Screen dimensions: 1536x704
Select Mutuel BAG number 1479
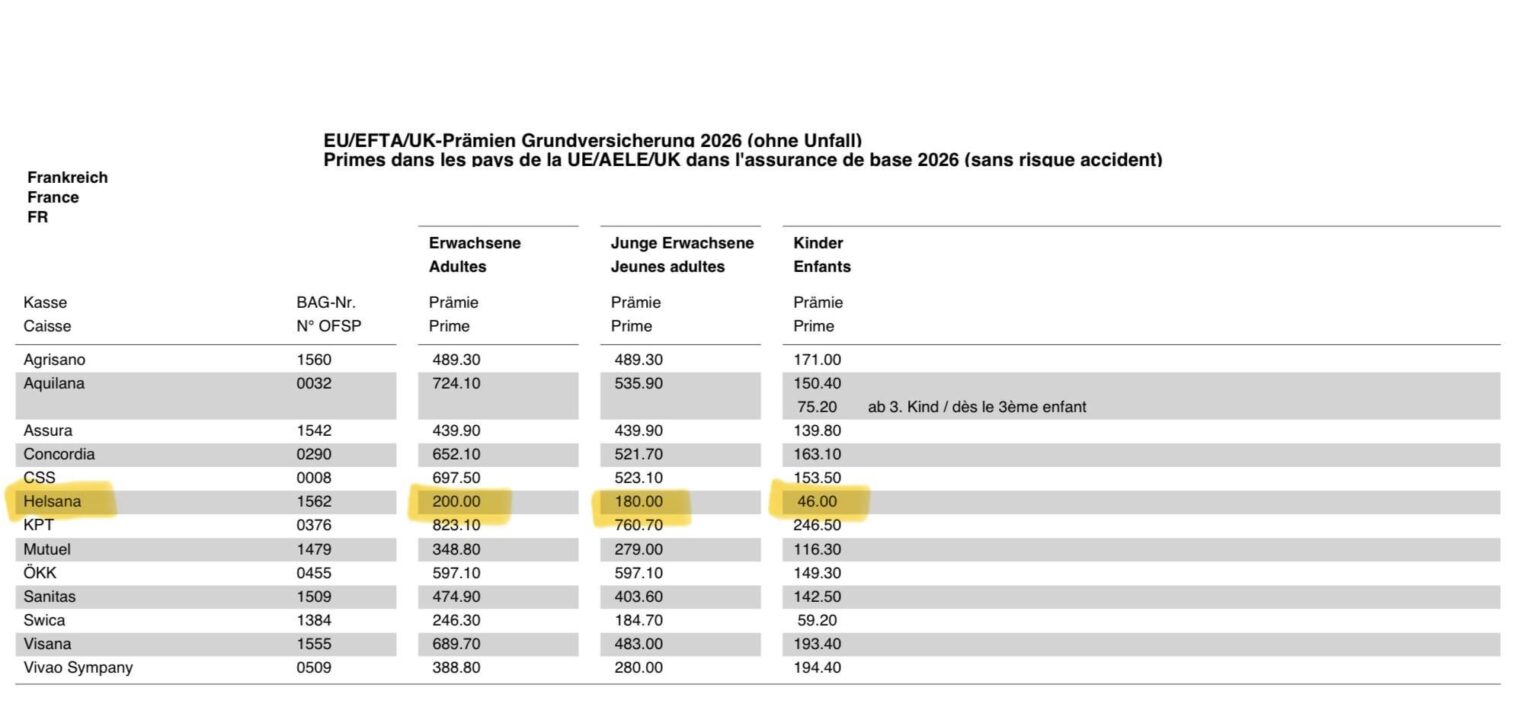click(x=313, y=549)
